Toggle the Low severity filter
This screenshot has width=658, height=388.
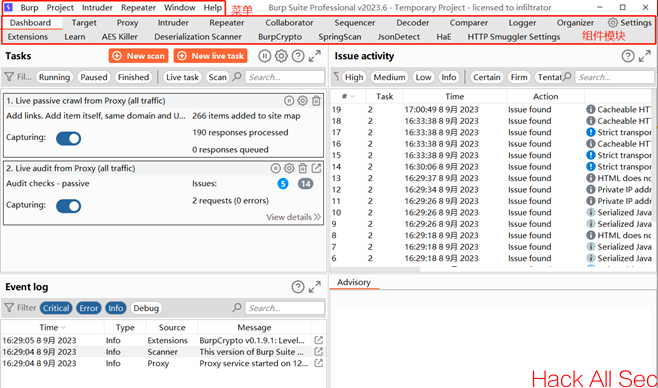[423, 77]
